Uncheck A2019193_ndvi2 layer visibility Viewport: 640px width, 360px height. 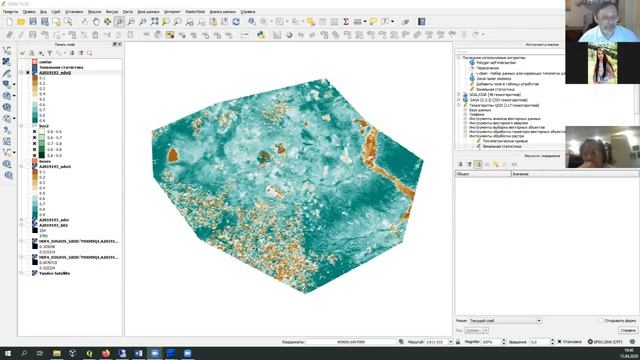(28, 73)
